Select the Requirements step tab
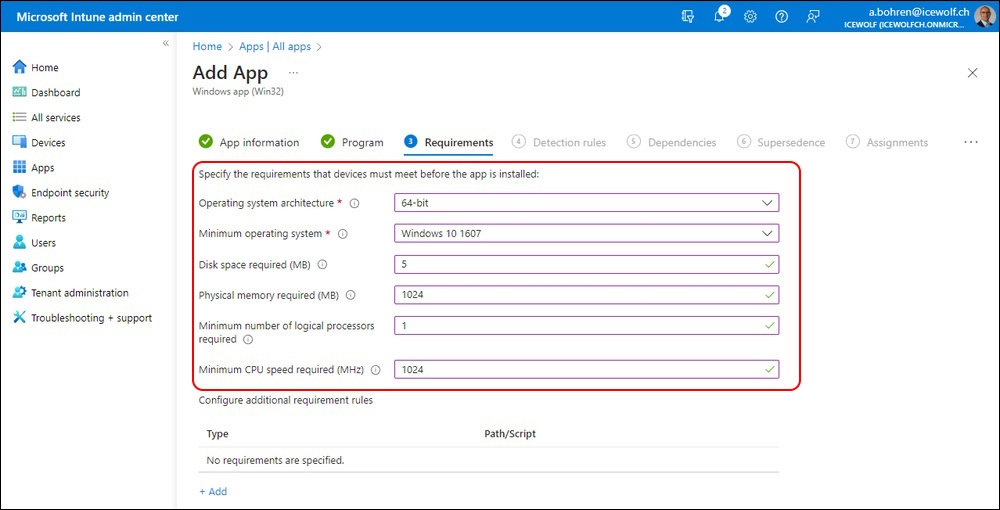Screen dimensions: 1000x510 pyautogui.click(x=448, y=142)
